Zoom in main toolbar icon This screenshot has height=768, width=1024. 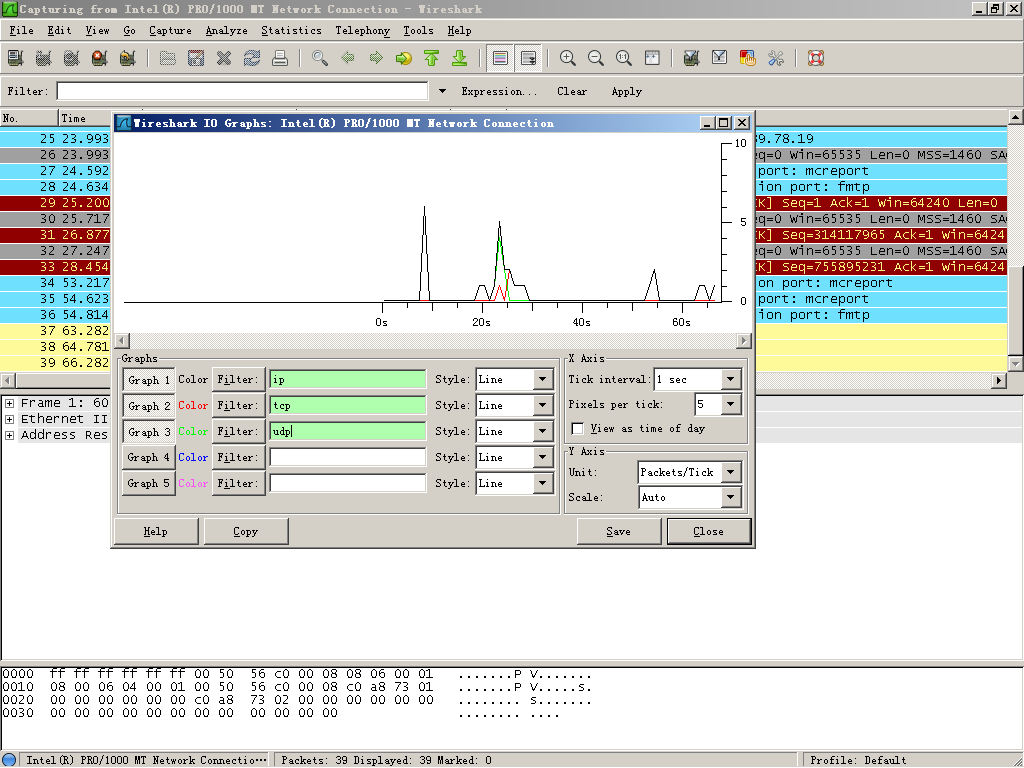tap(568, 58)
